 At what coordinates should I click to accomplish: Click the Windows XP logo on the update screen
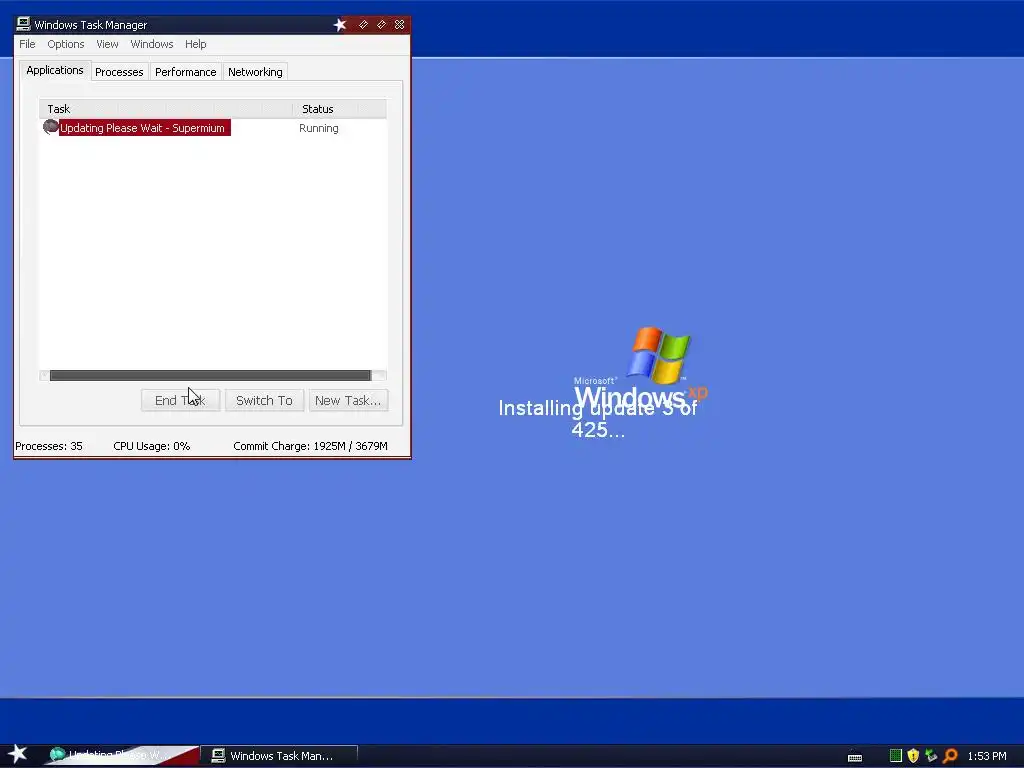tap(640, 366)
